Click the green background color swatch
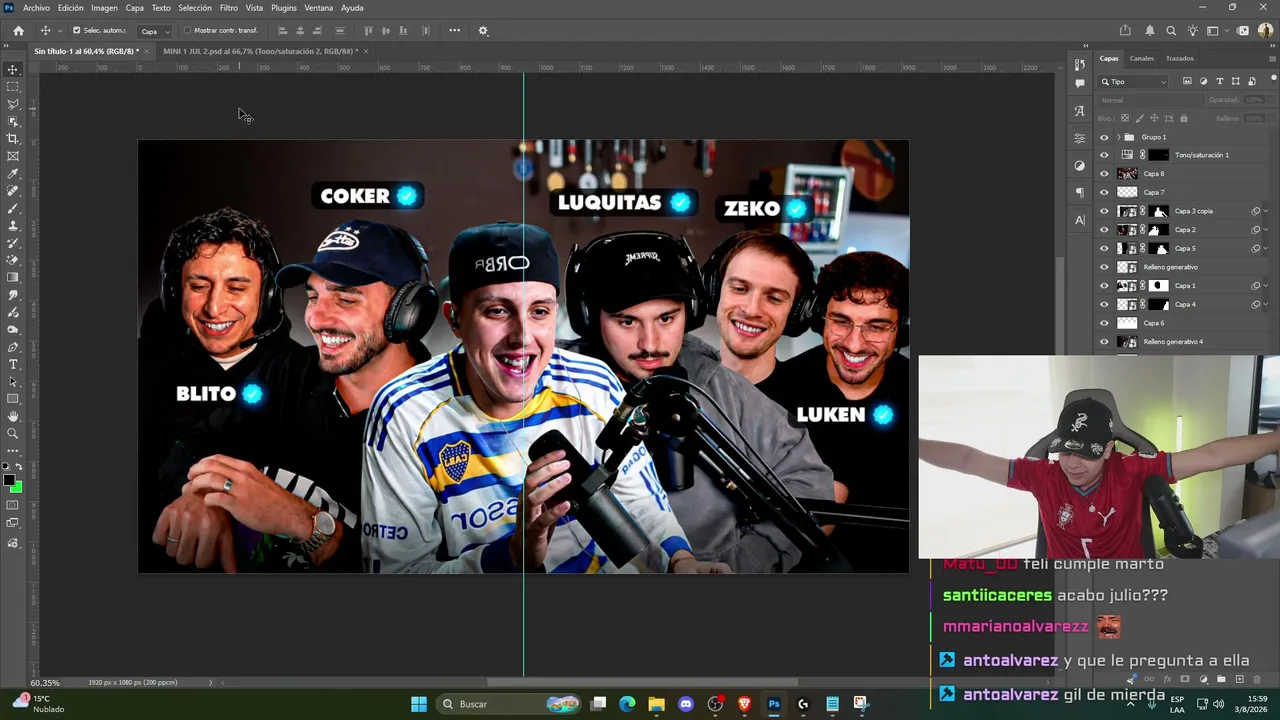1280x720 pixels. click(x=17, y=488)
